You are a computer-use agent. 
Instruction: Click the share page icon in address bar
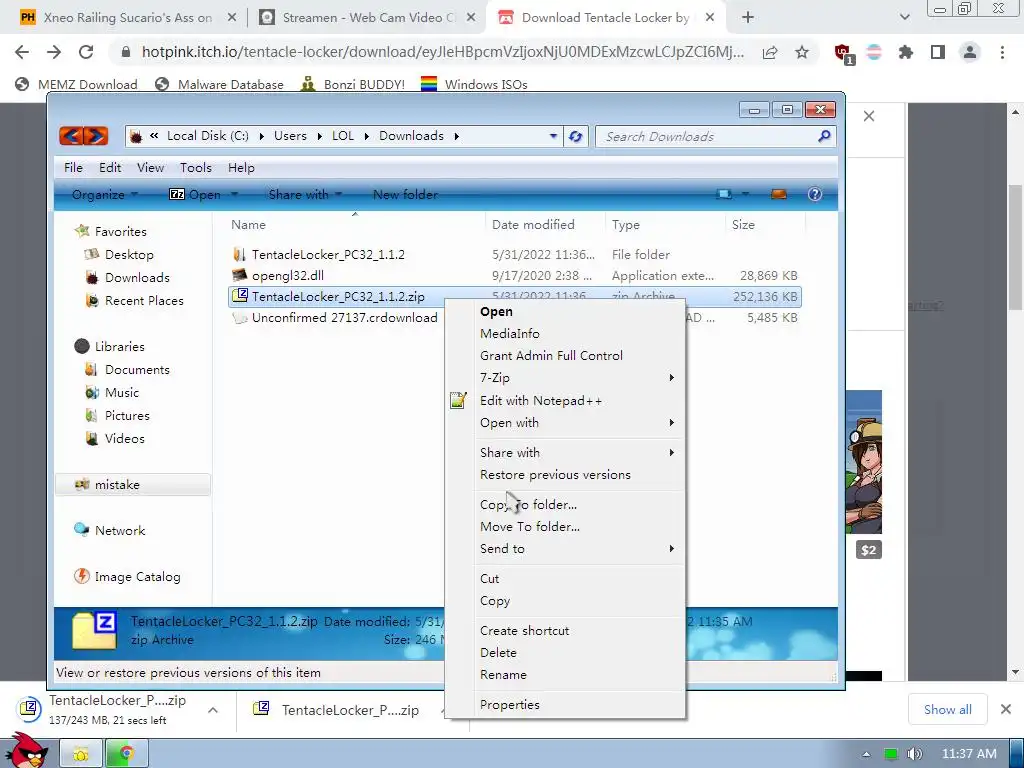tap(770, 52)
